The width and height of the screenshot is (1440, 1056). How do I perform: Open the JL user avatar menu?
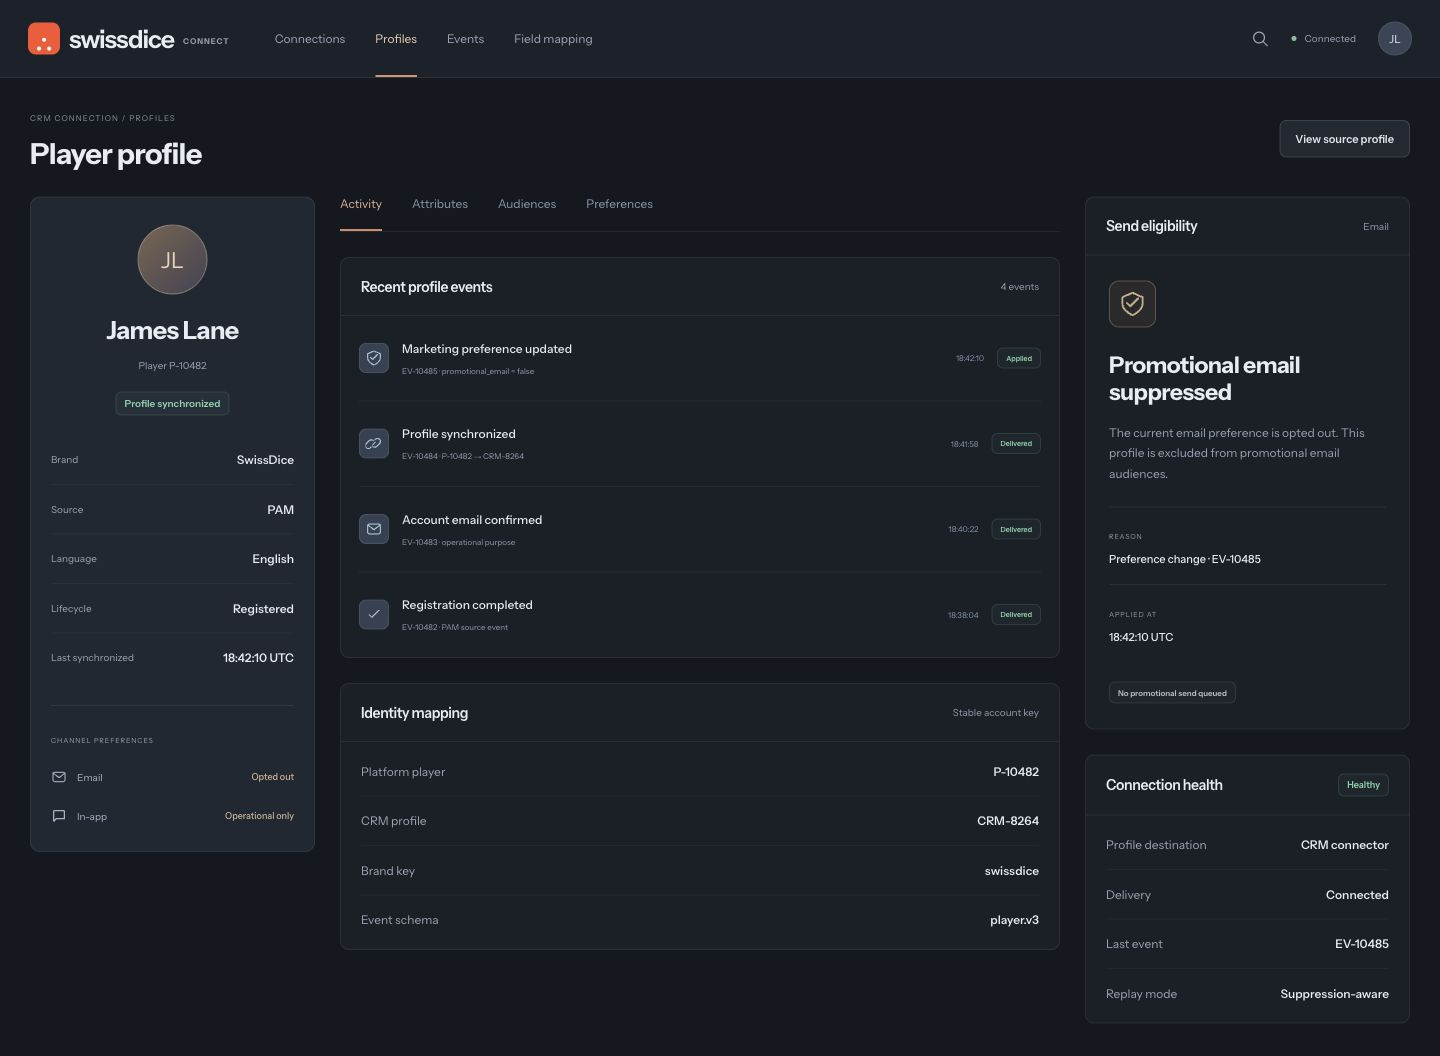(x=1395, y=39)
